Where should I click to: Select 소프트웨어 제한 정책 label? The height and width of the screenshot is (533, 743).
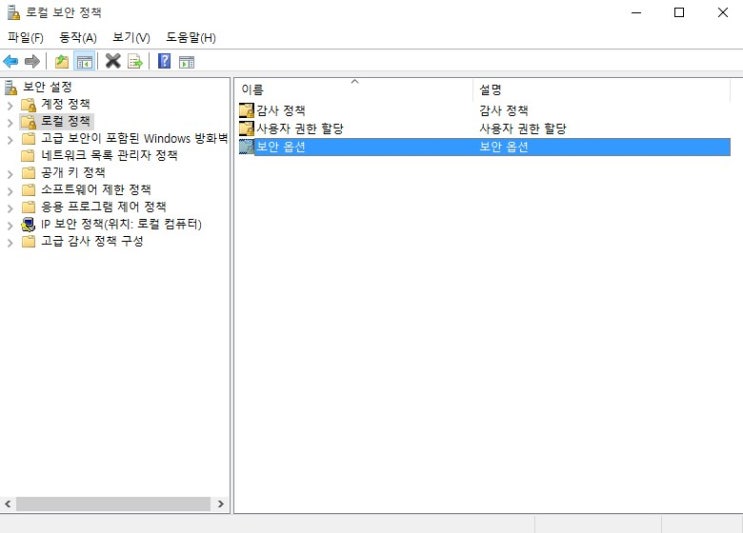point(96,189)
